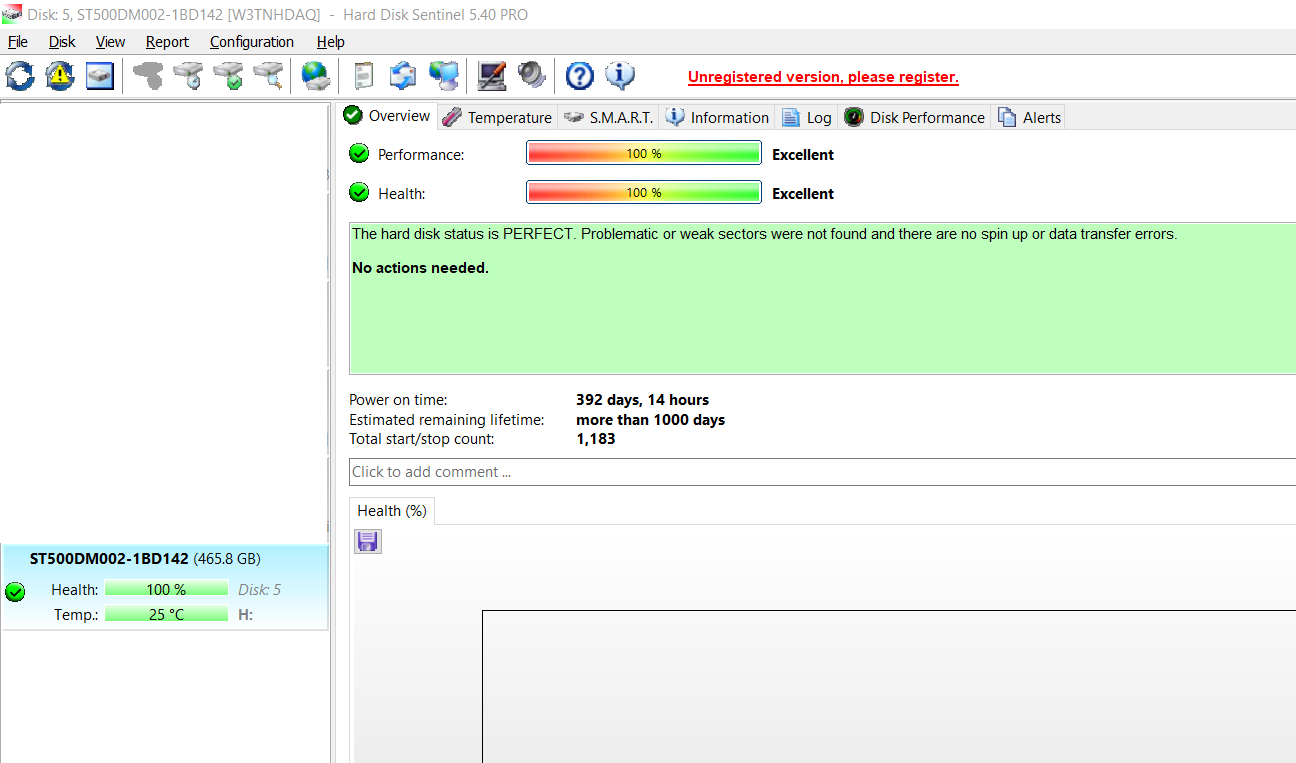Click the 'H:' drive letter label
The image size is (1296, 763).
(x=245, y=614)
